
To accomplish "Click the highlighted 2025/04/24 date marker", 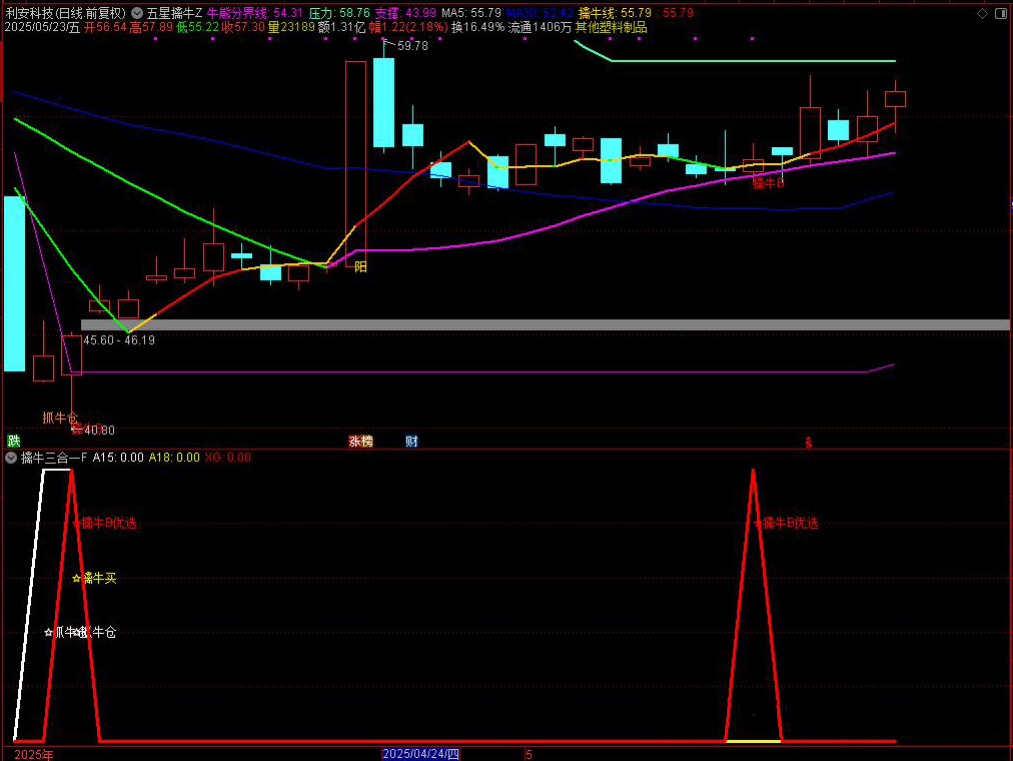I will pos(421,754).
